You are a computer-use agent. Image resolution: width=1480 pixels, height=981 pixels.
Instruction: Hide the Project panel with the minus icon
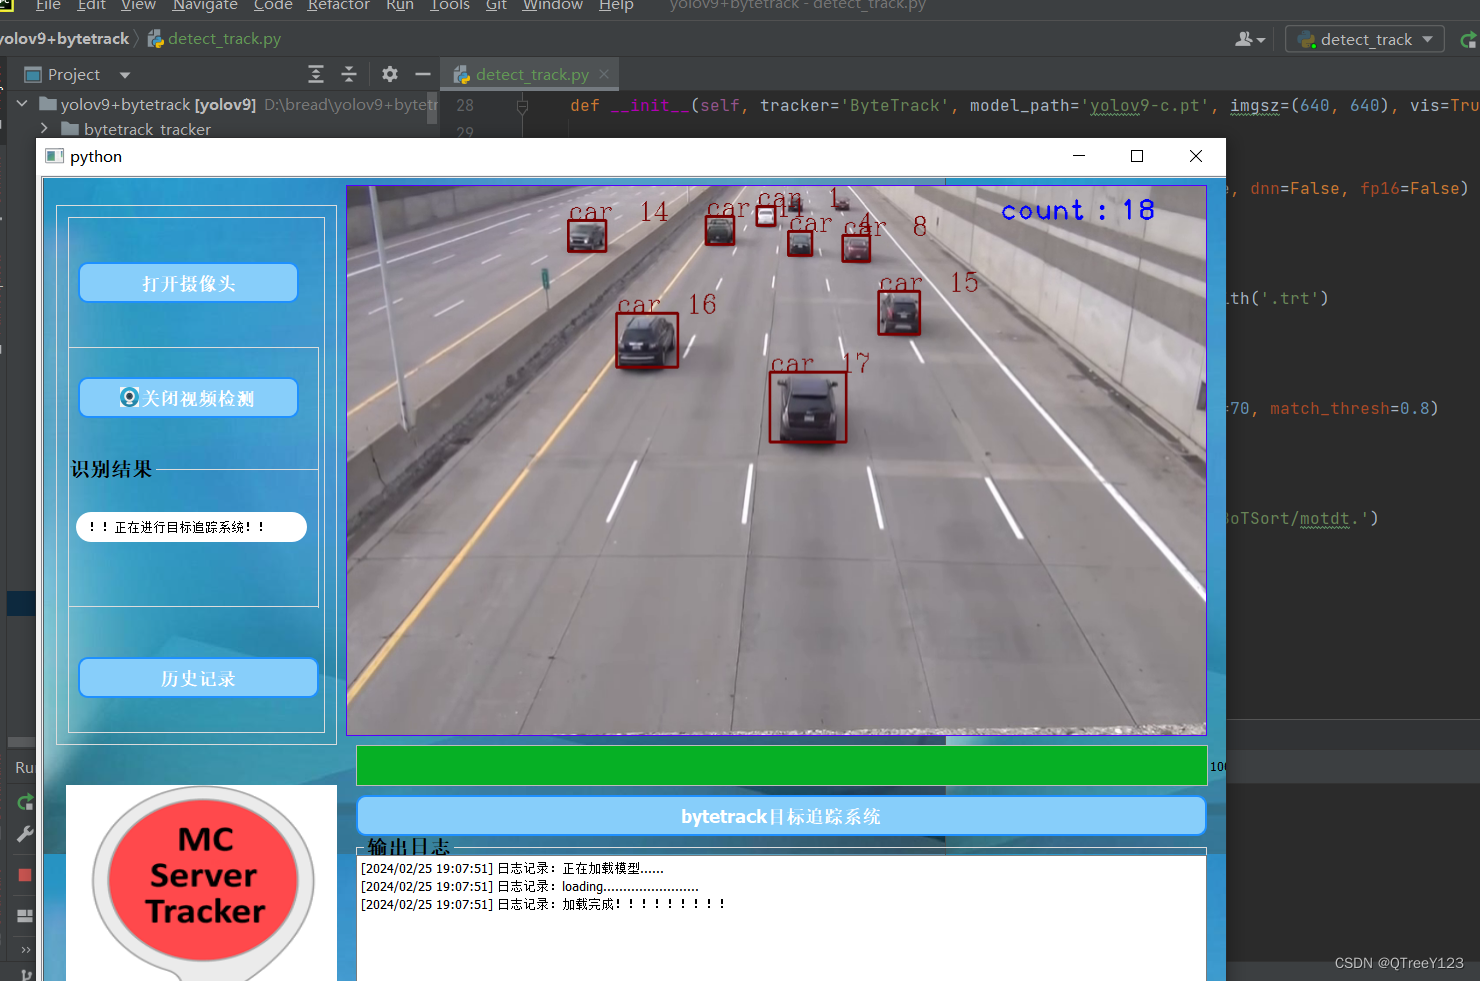pyautogui.click(x=422, y=74)
